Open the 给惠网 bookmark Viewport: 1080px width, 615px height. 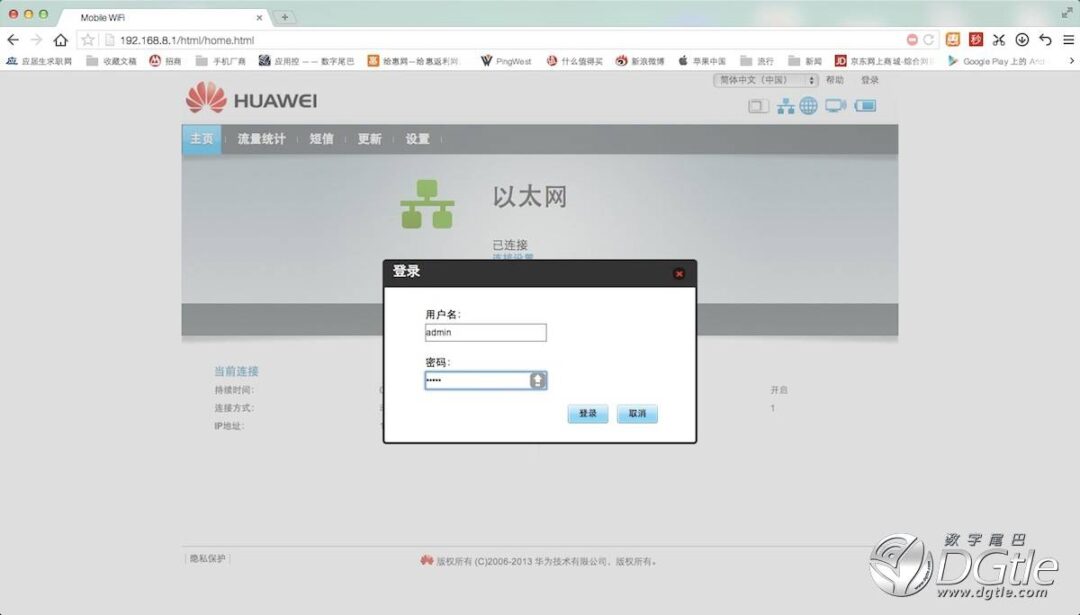413,61
